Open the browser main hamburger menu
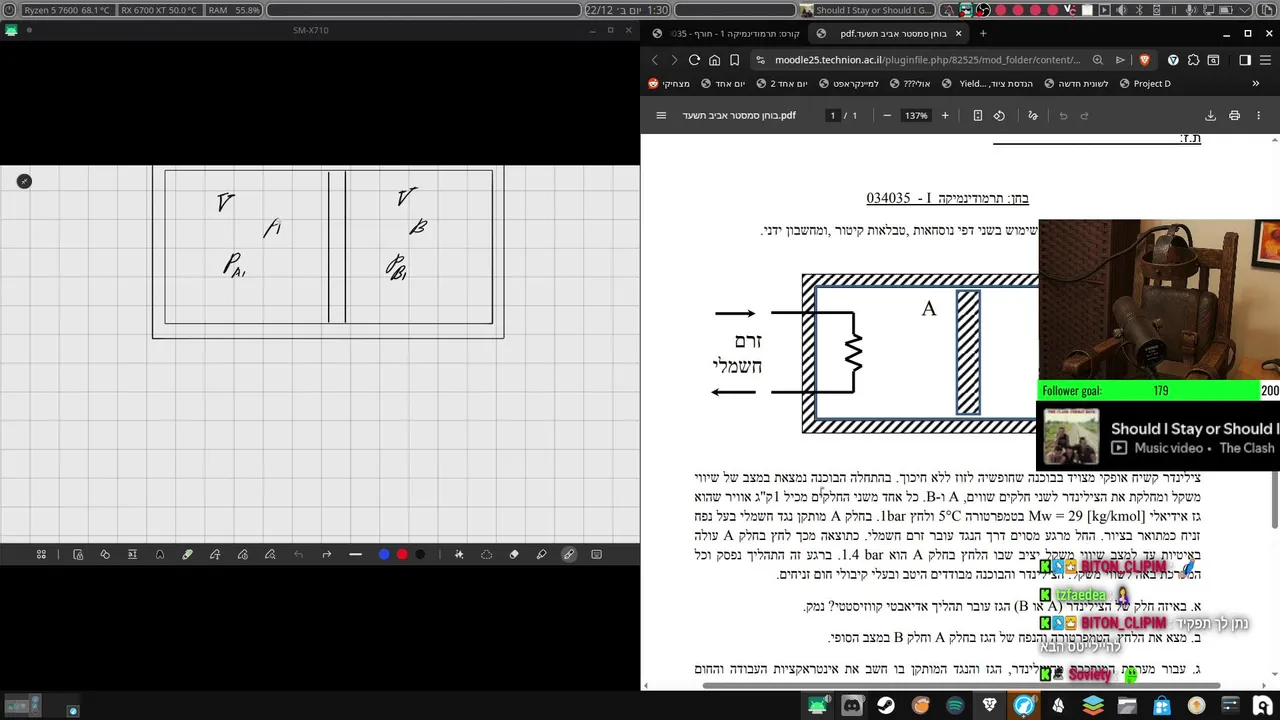This screenshot has height=720, width=1280. tap(1265, 60)
